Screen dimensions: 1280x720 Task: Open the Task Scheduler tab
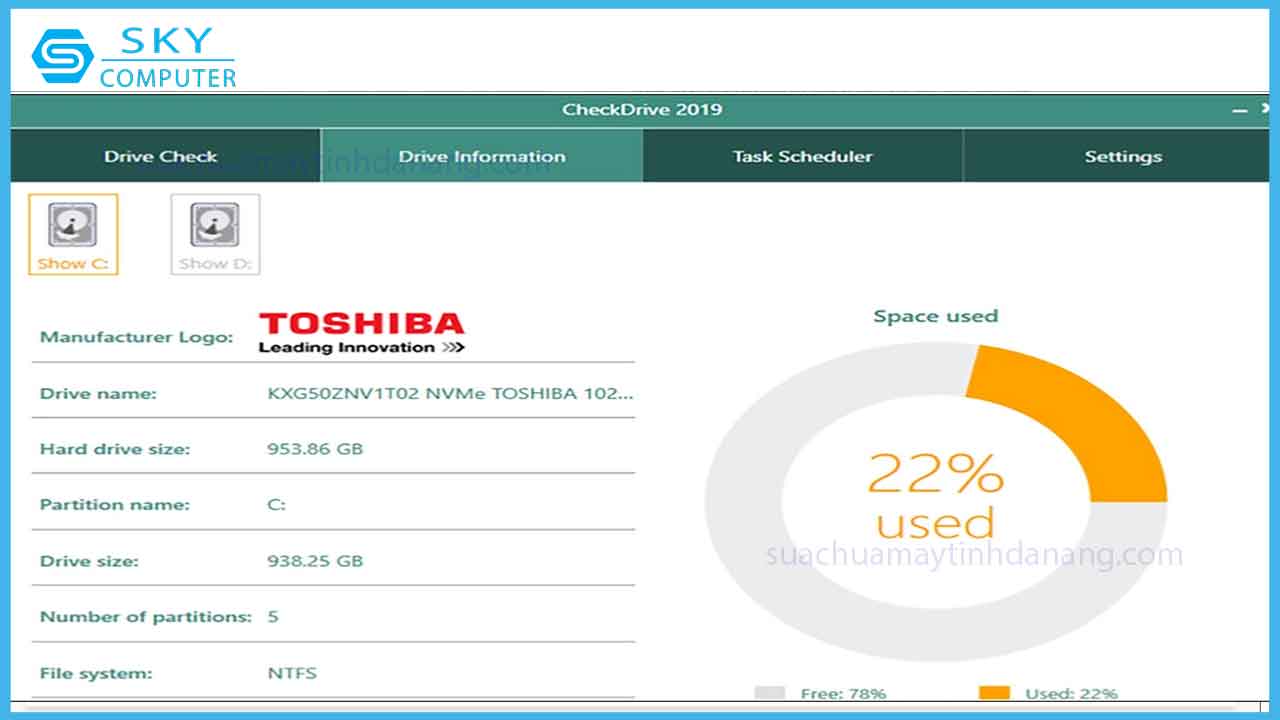[x=802, y=156]
